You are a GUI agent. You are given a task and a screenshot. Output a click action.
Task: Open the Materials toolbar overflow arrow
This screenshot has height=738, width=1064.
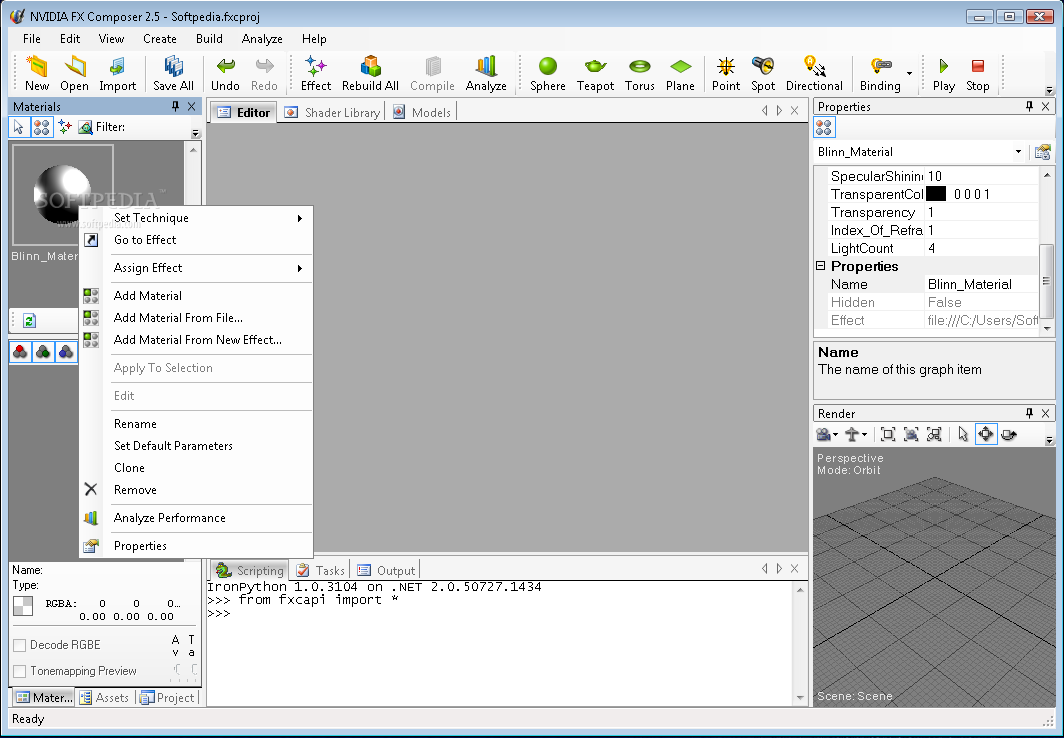tap(195, 133)
